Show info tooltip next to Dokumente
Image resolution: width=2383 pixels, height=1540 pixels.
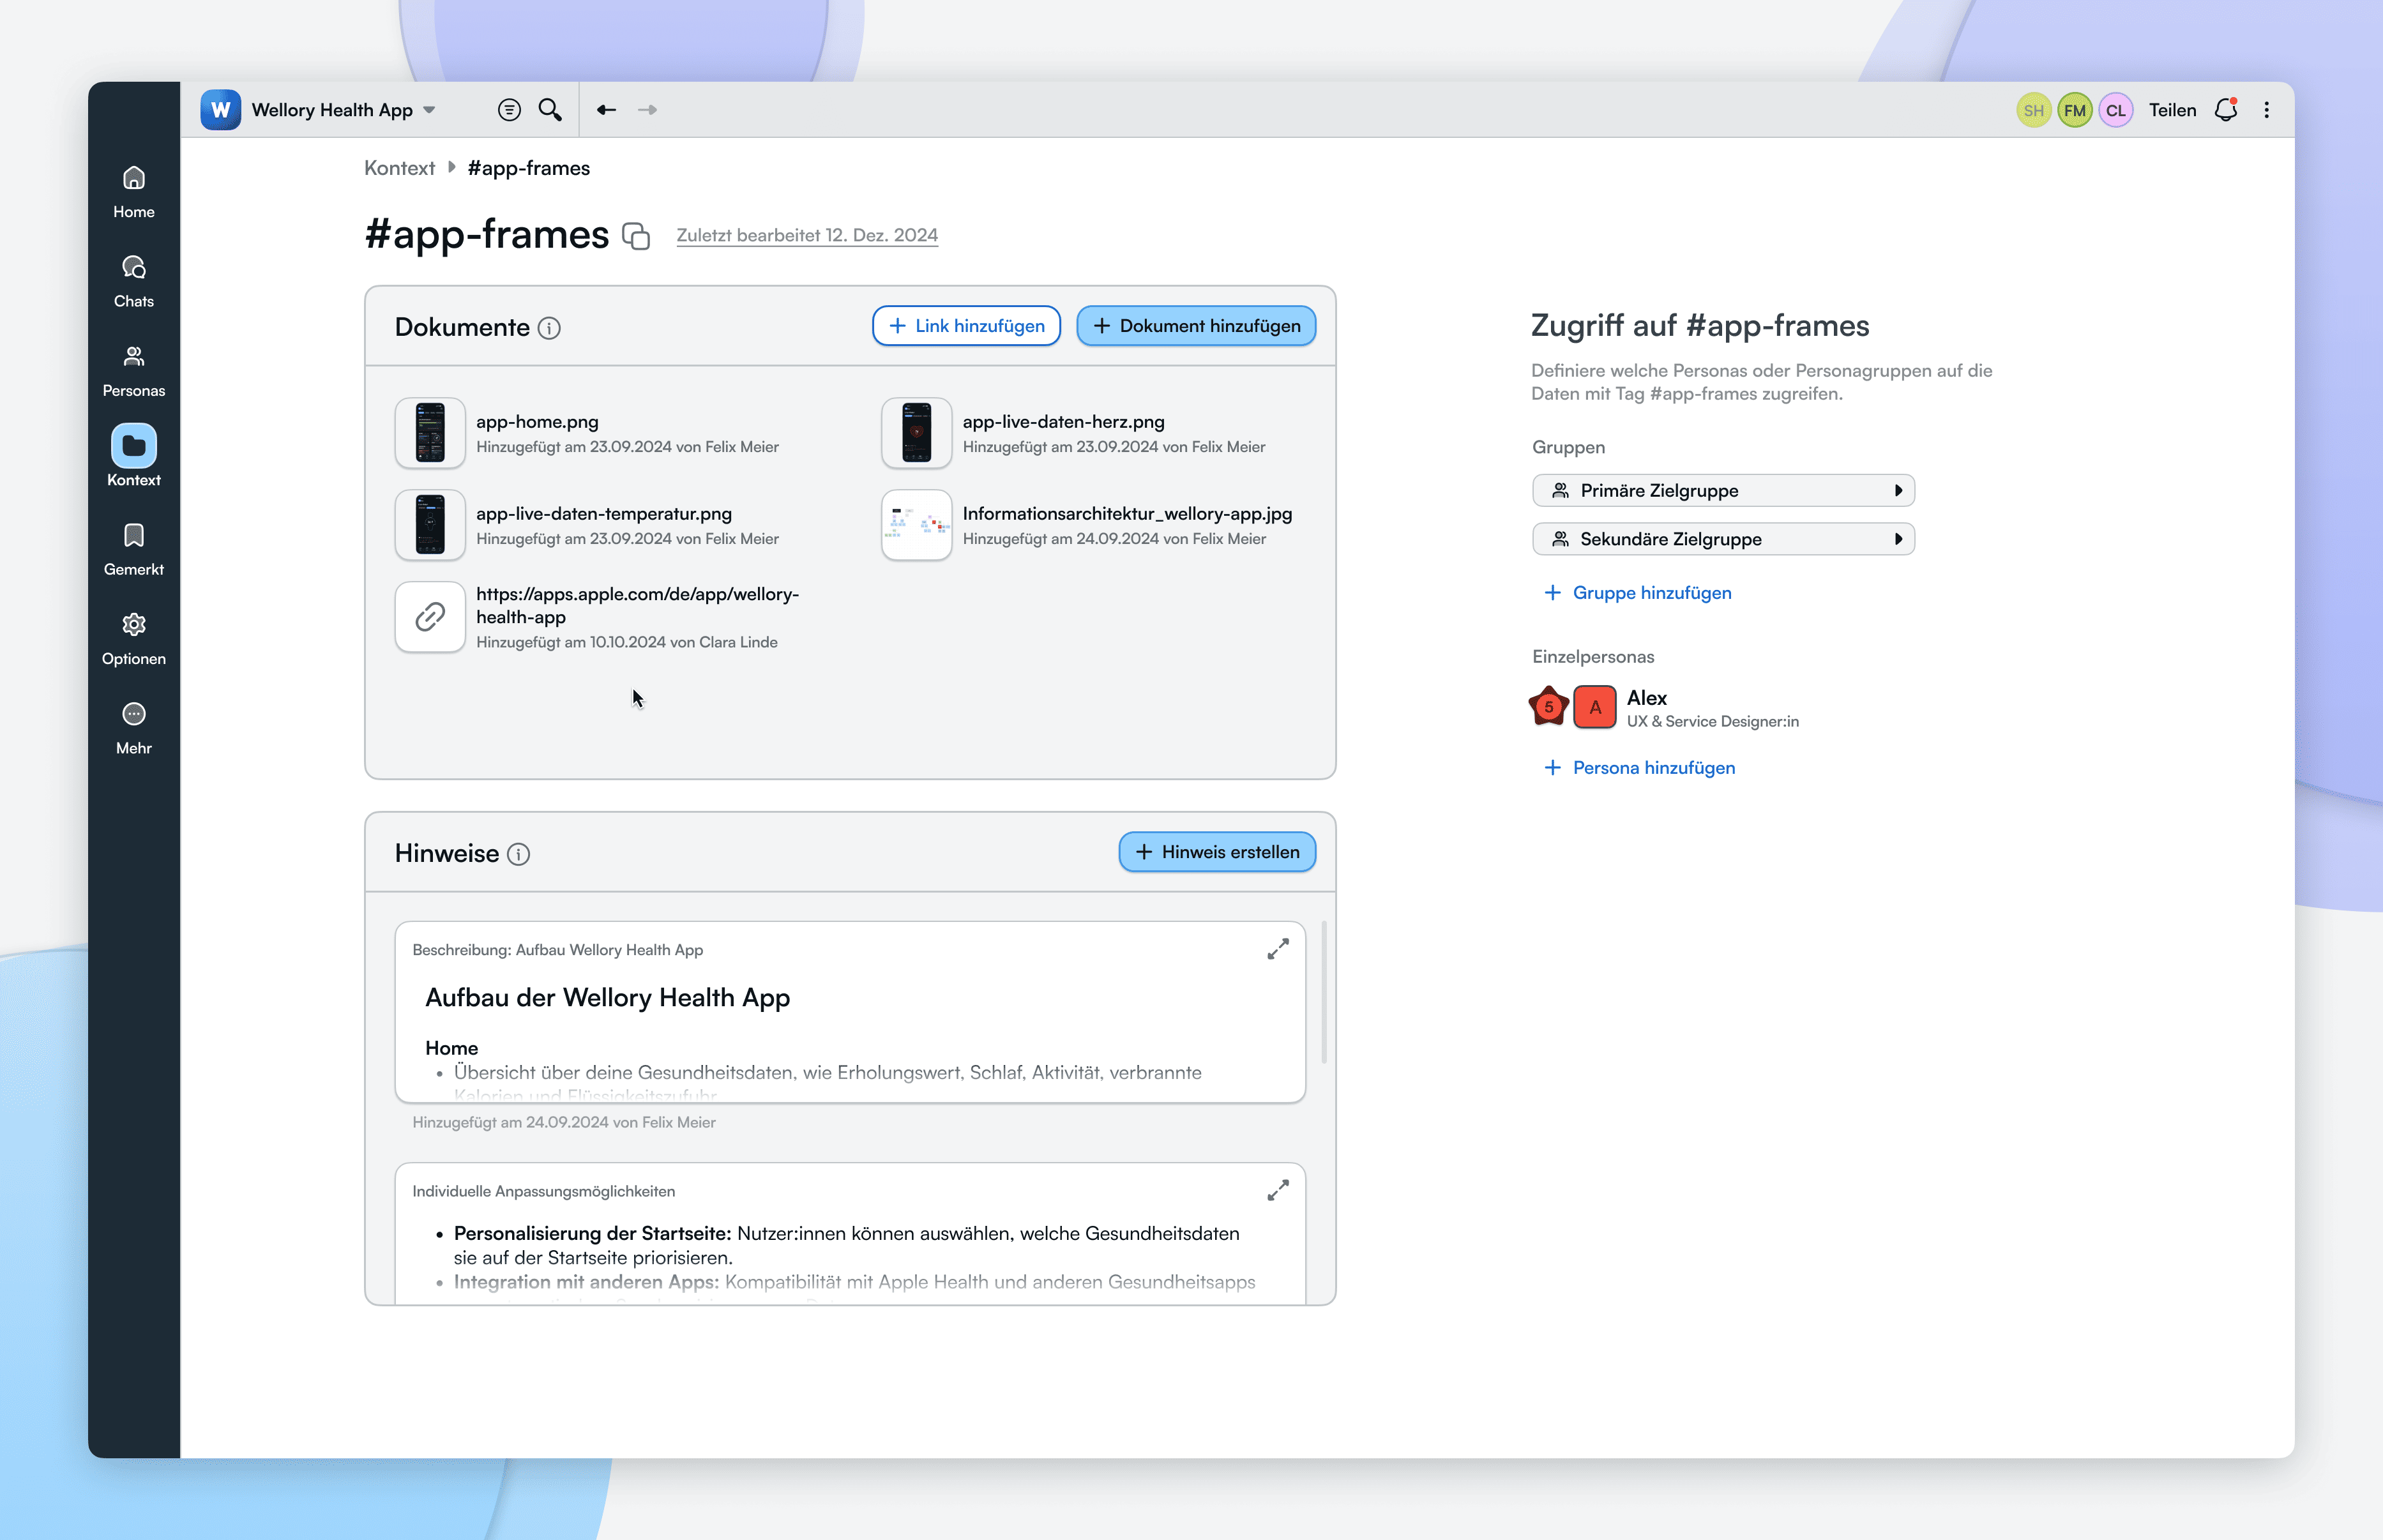tap(549, 328)
